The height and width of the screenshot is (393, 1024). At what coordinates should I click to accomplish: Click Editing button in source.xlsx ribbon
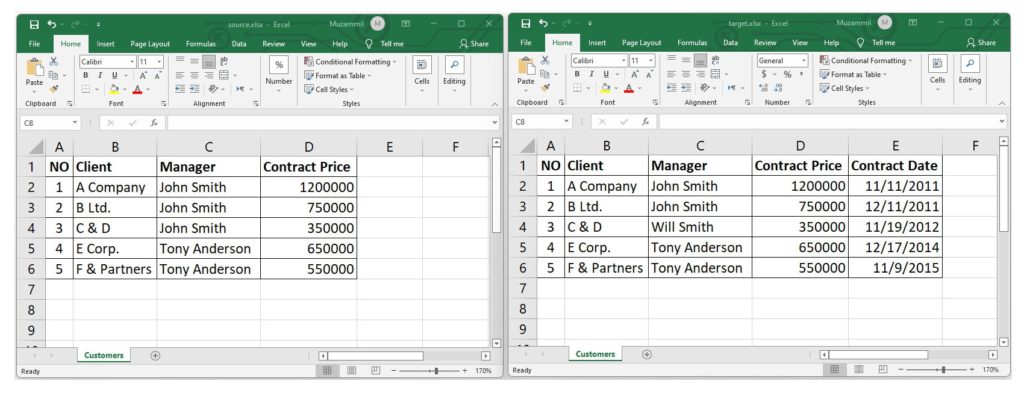coord(454,73)
